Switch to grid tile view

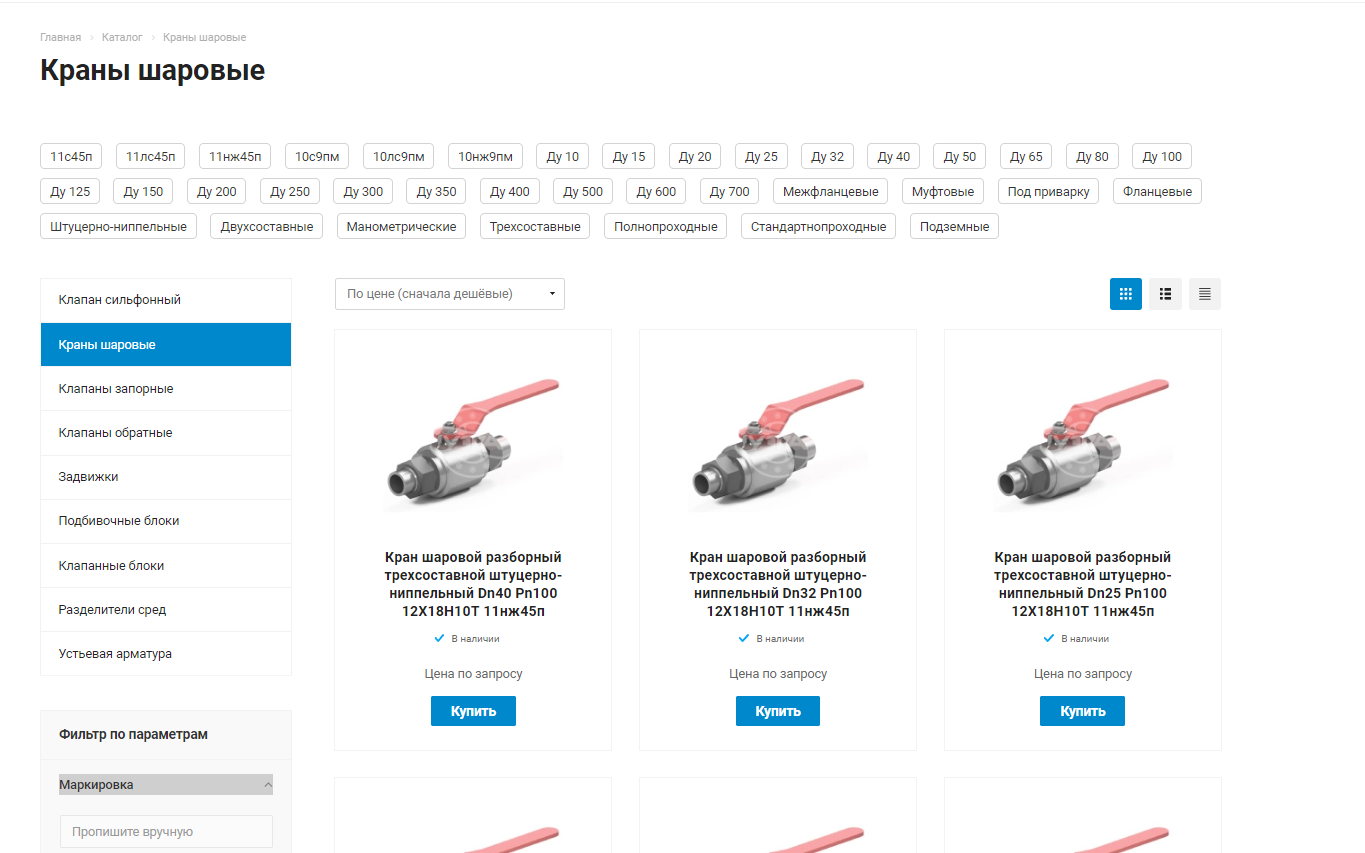(1125, 294)
